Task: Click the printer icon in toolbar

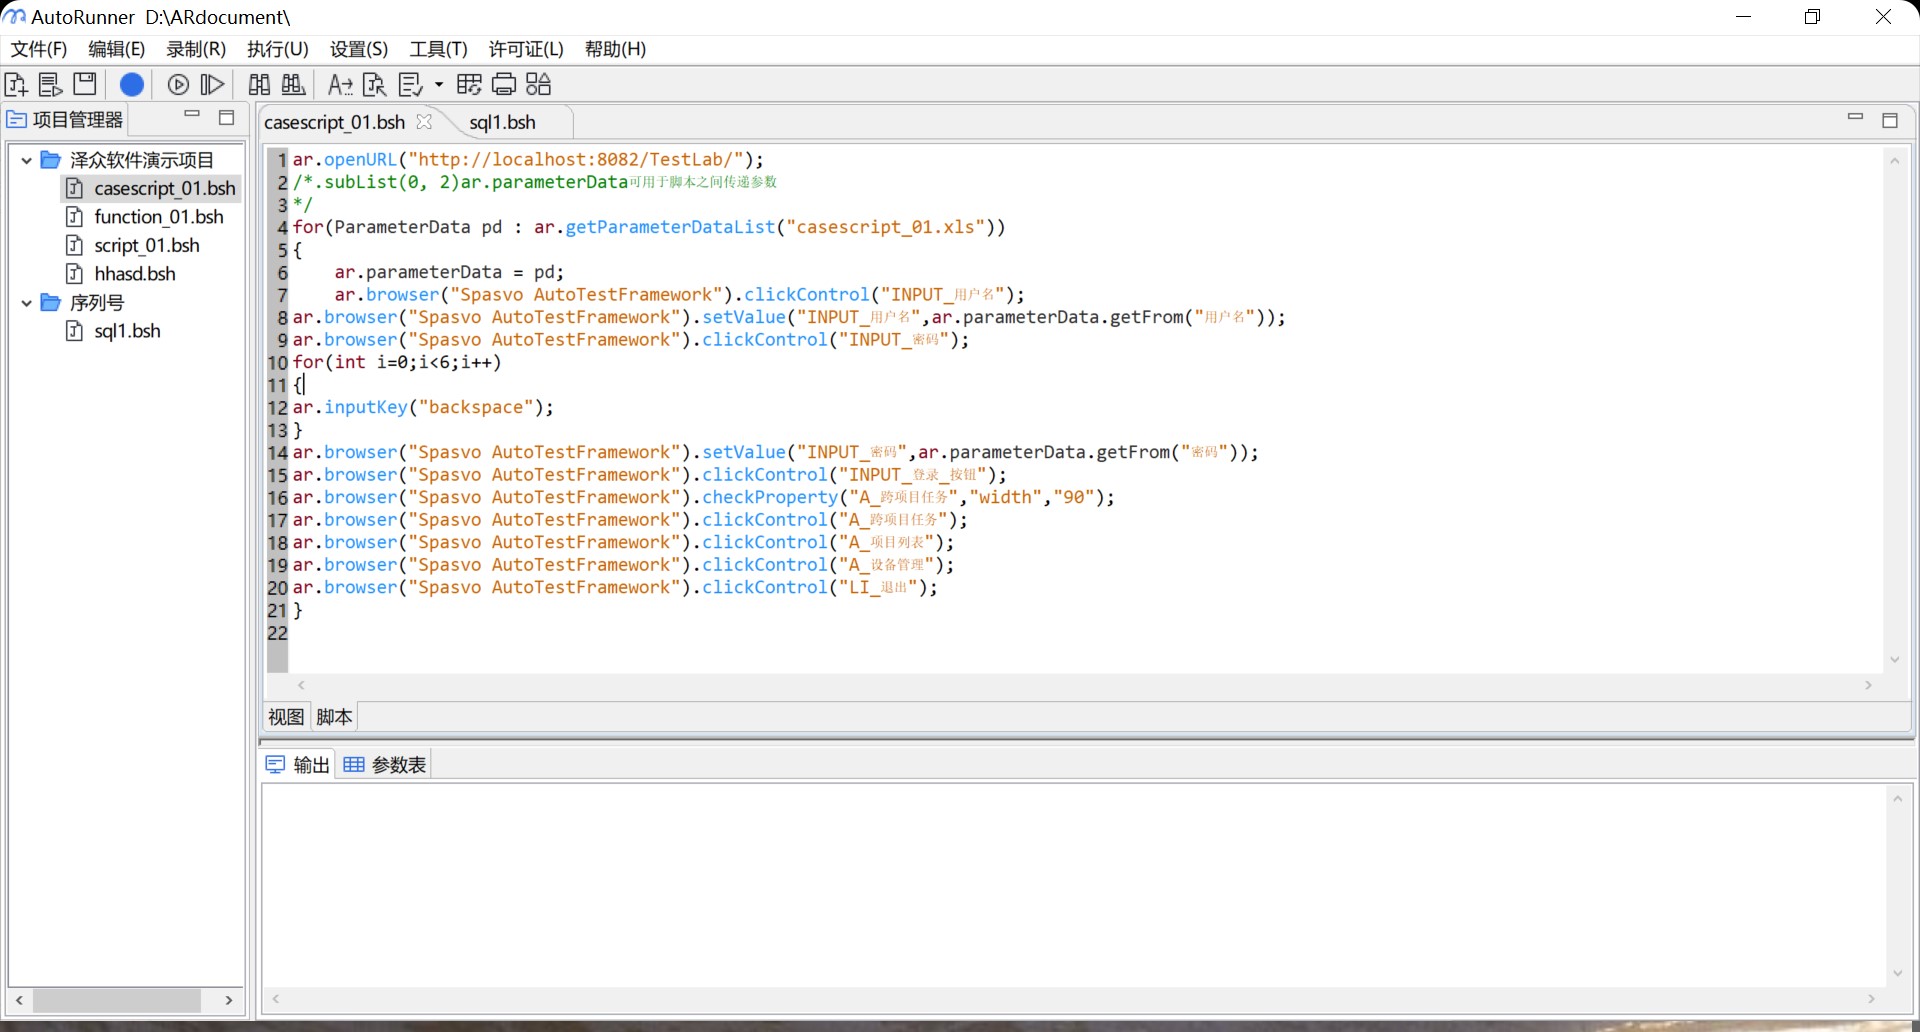Action: 504,85
